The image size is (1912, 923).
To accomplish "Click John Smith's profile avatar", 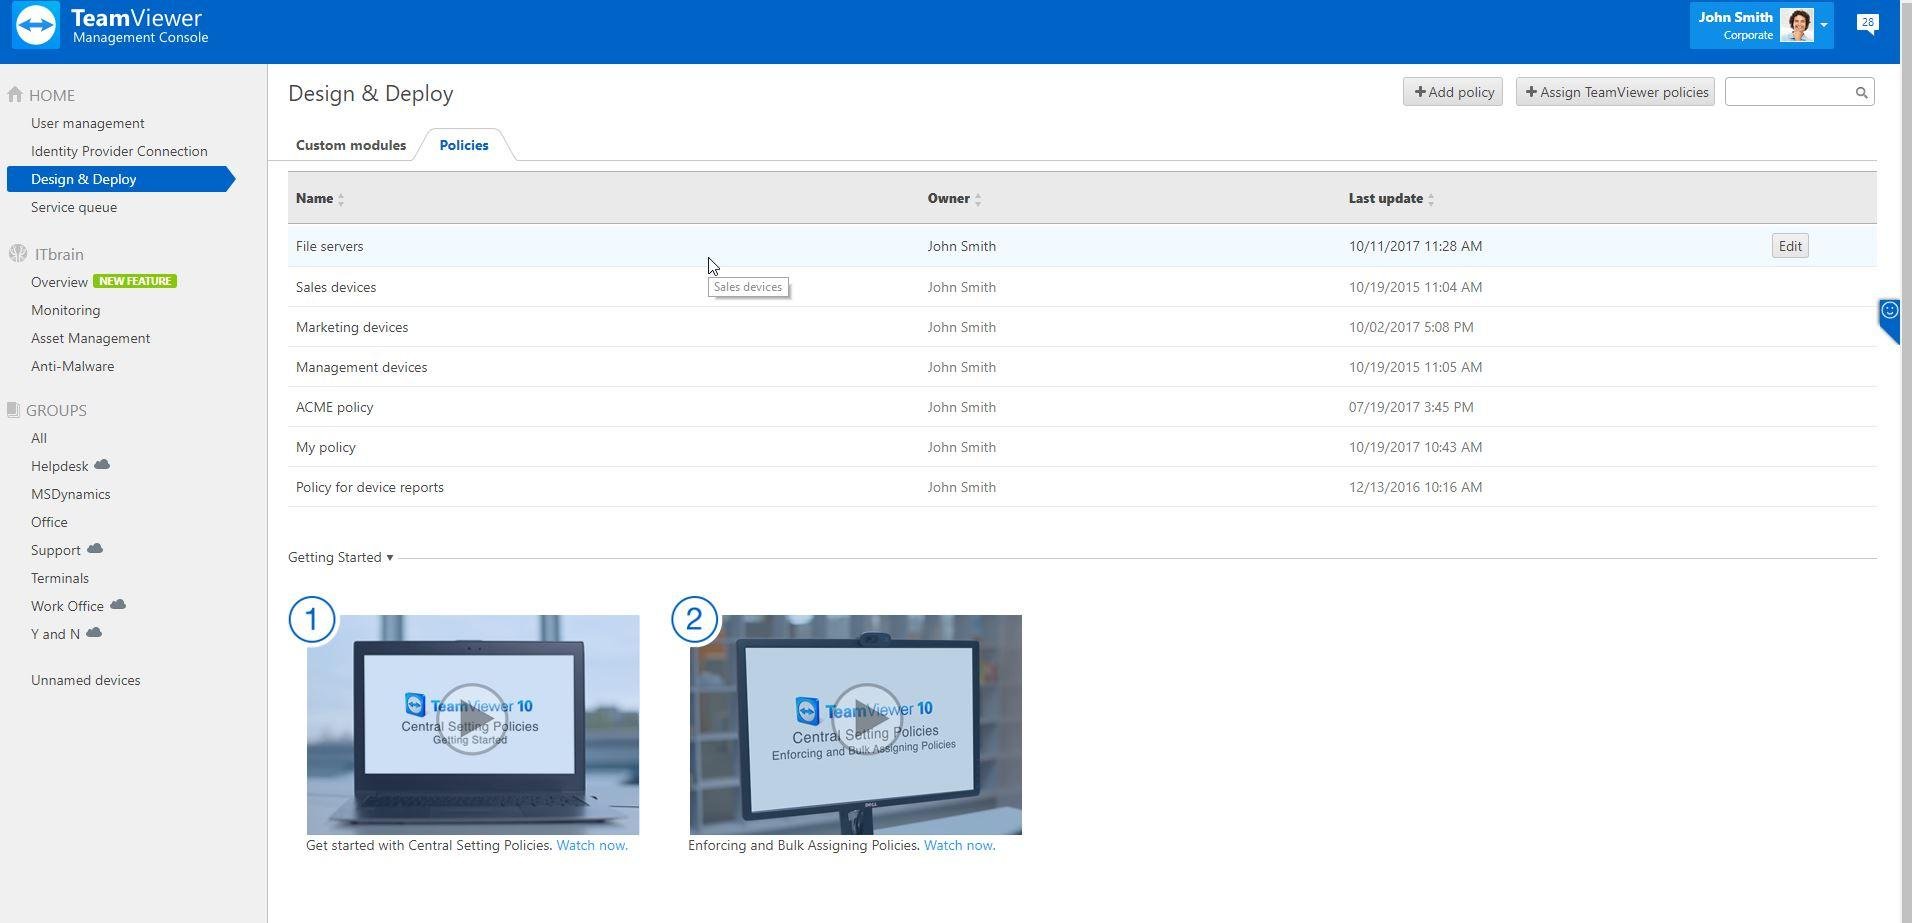I will [1796, 25].
